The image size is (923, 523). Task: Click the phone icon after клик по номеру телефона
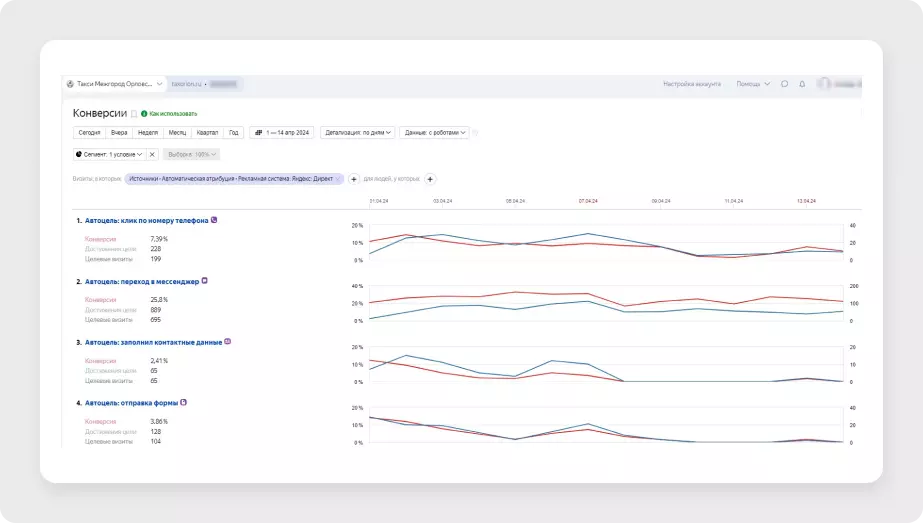click(x=214, y=220)
